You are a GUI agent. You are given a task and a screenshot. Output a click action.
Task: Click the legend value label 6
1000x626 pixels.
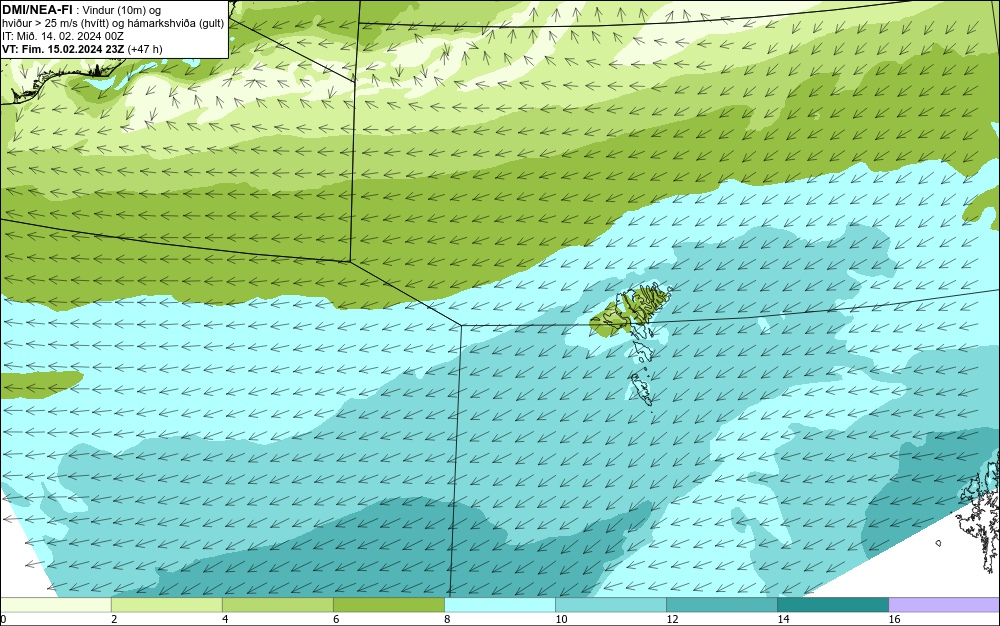pyautogui.click(x=336, y=619)
